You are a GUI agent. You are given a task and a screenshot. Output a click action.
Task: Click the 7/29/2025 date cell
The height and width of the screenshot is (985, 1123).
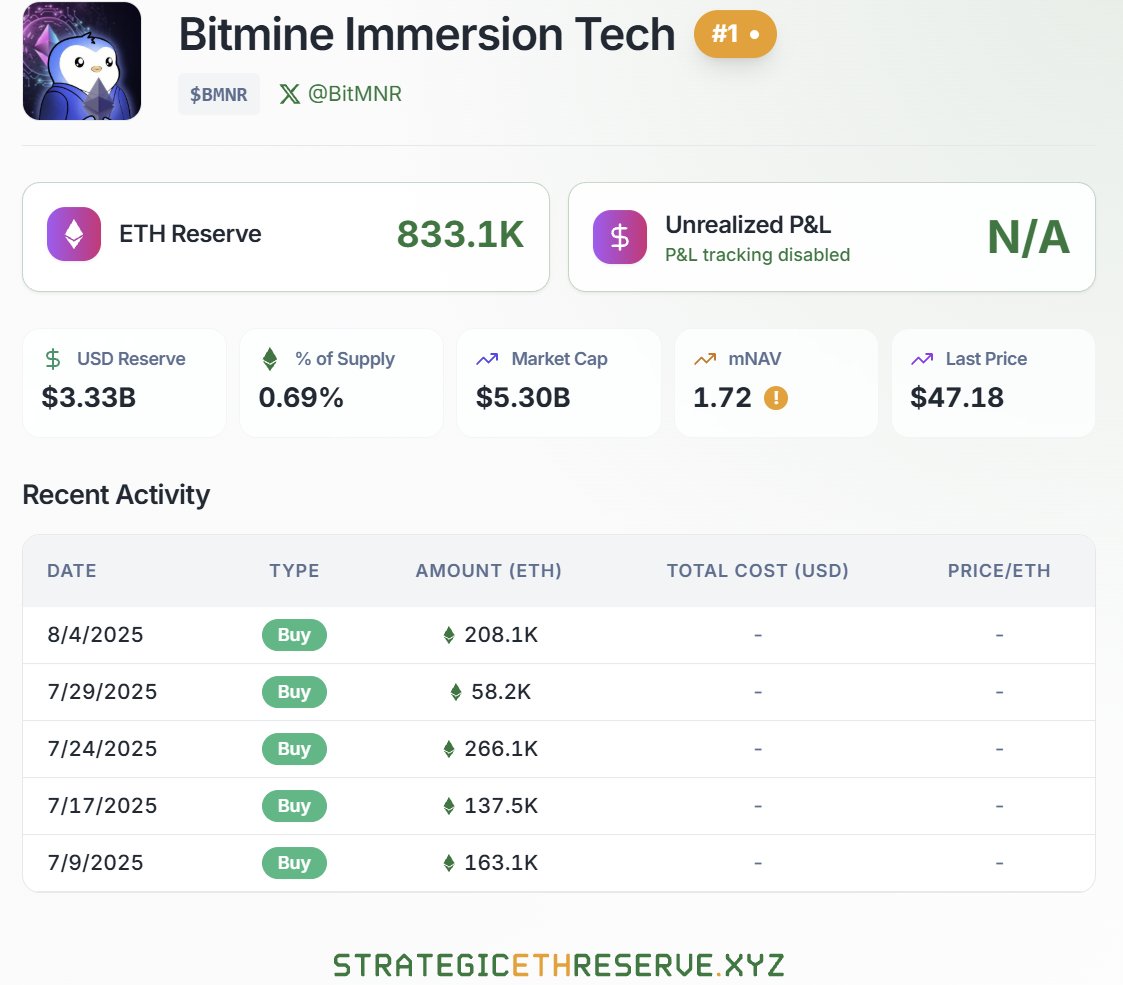pos(102,692)
